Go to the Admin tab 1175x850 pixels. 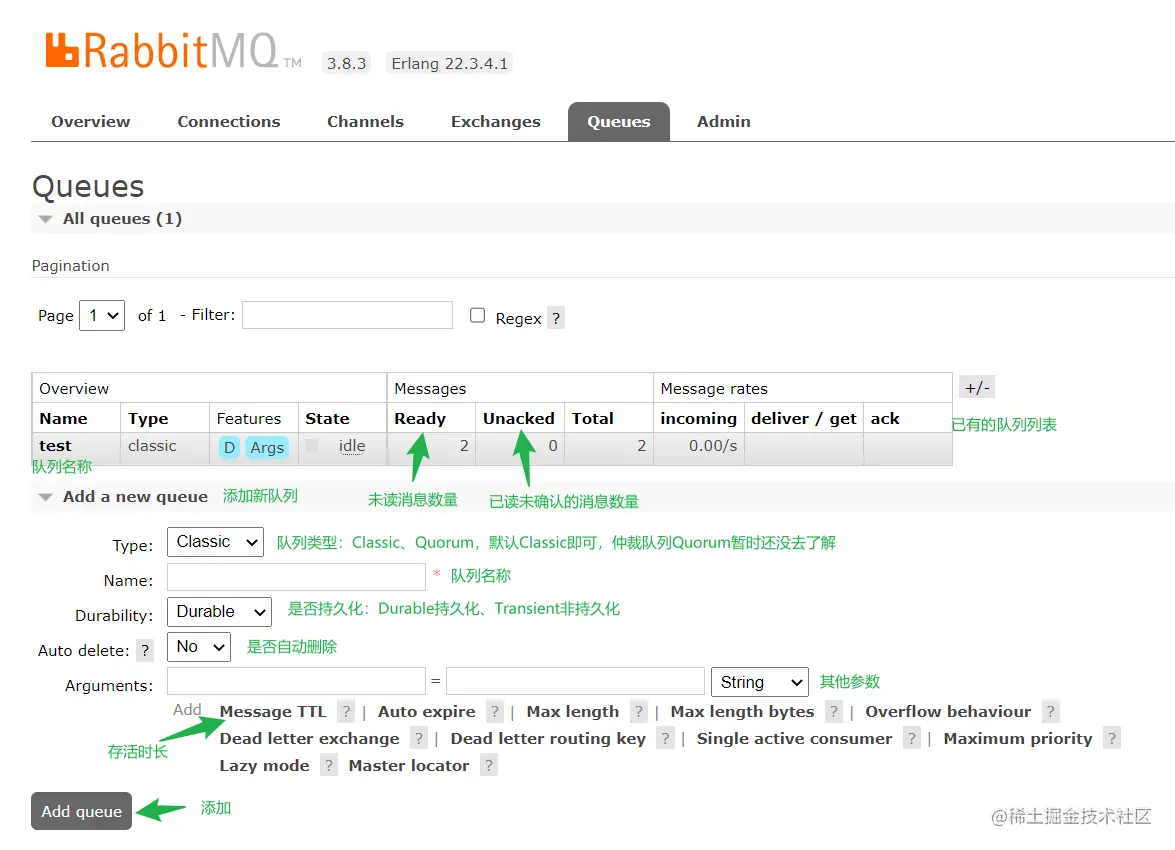tap(723, 121)
